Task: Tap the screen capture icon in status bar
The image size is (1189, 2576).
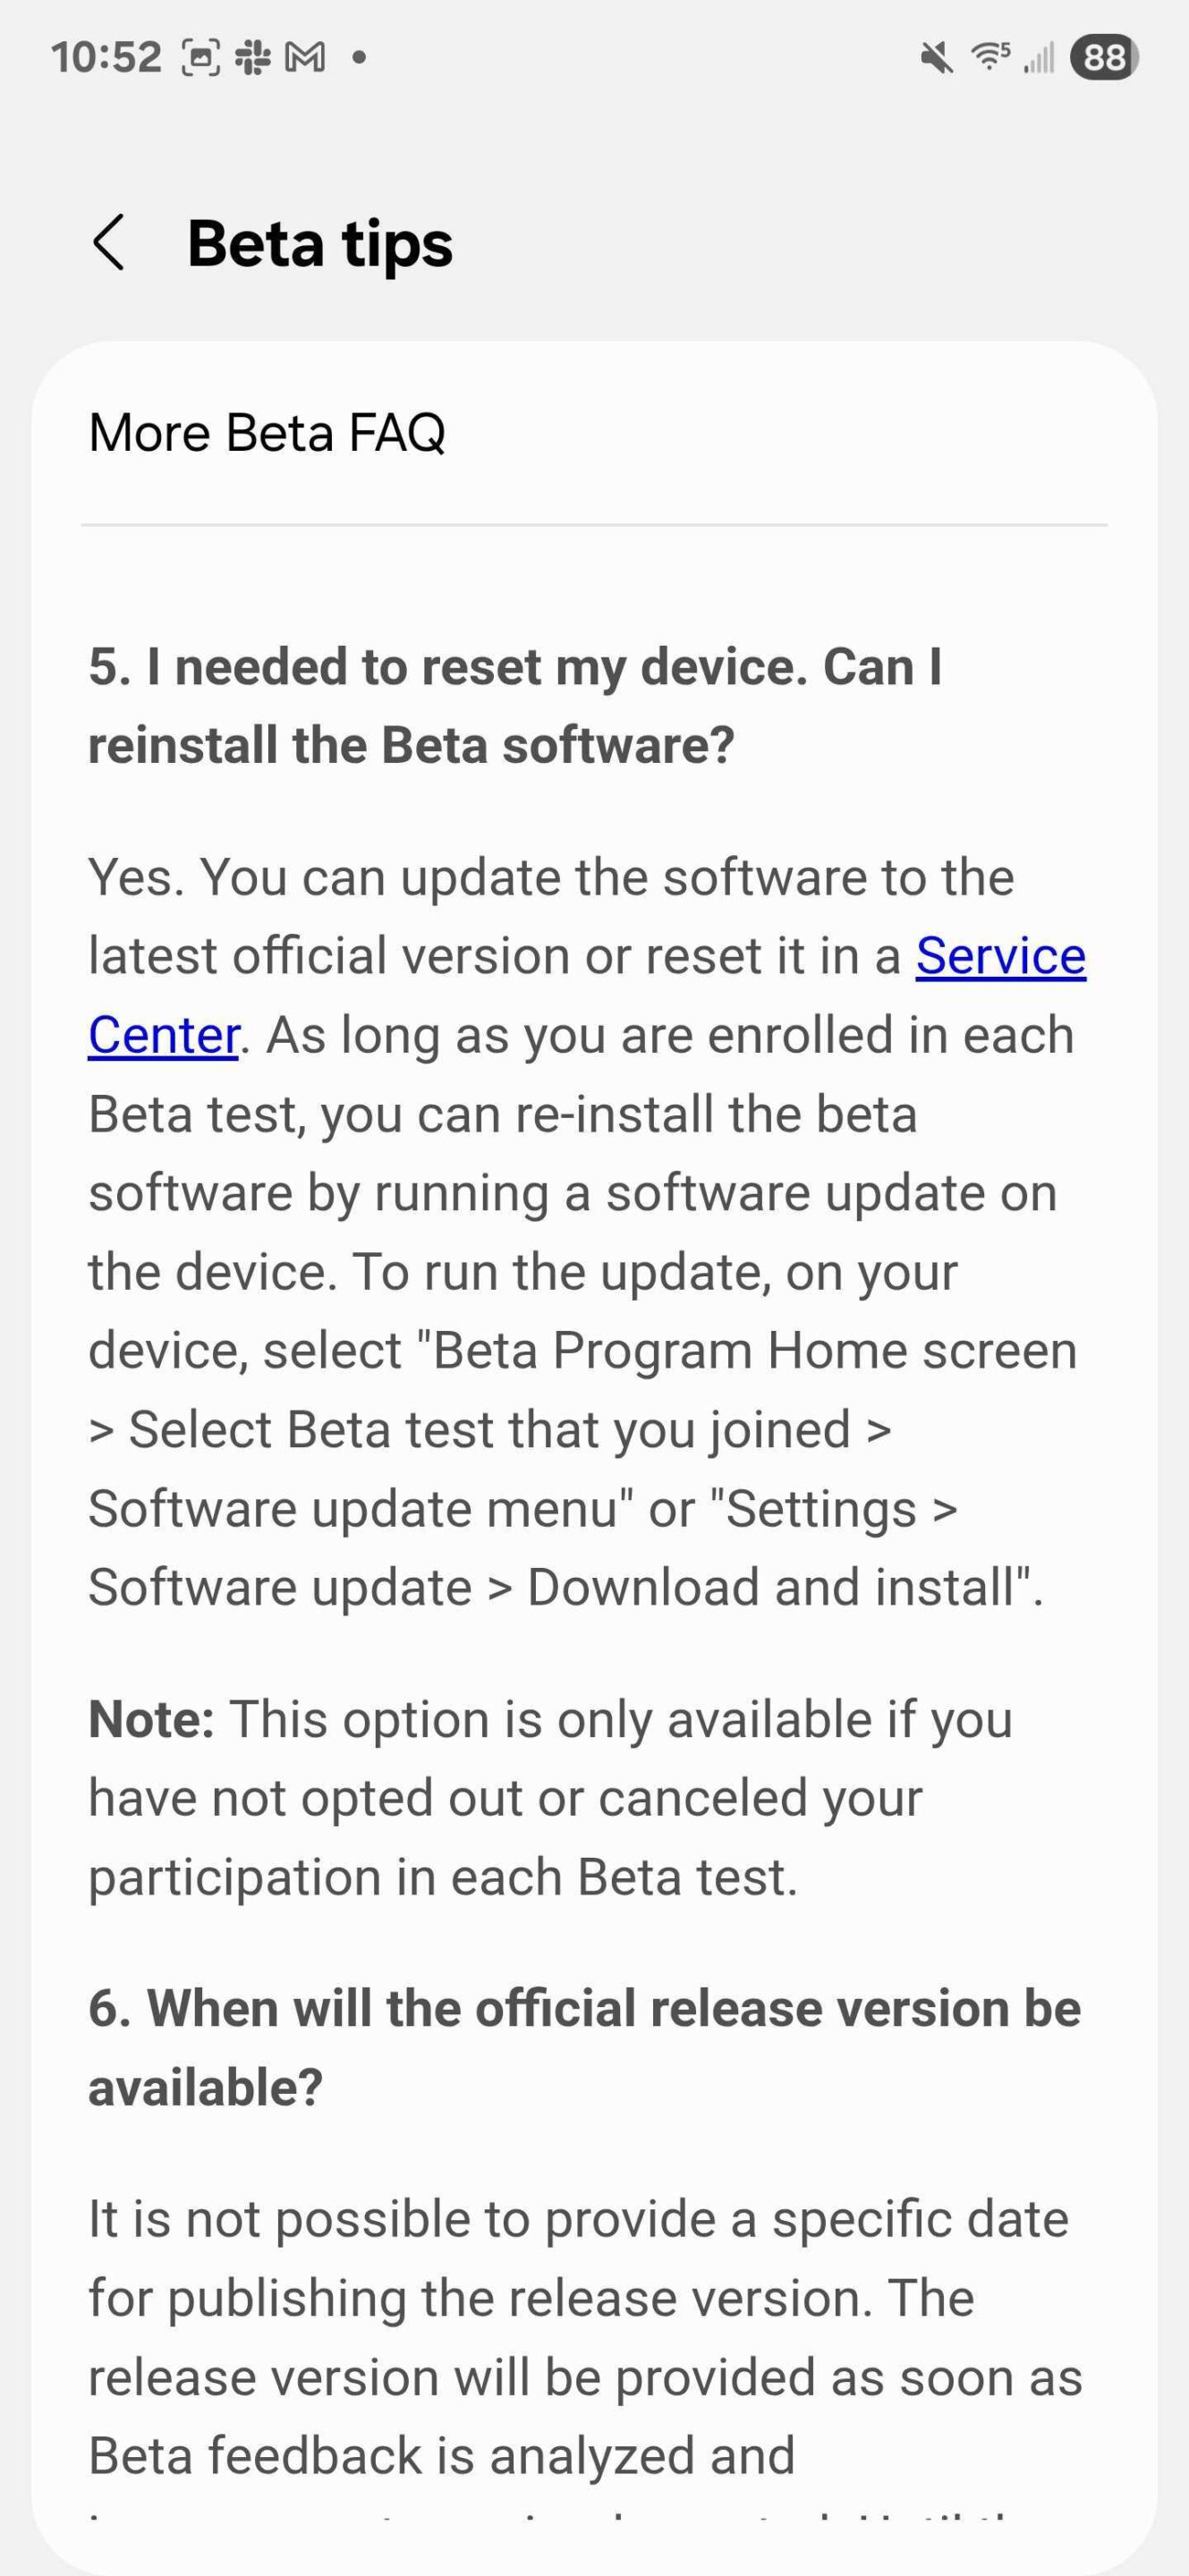Action: pos(200,58)
